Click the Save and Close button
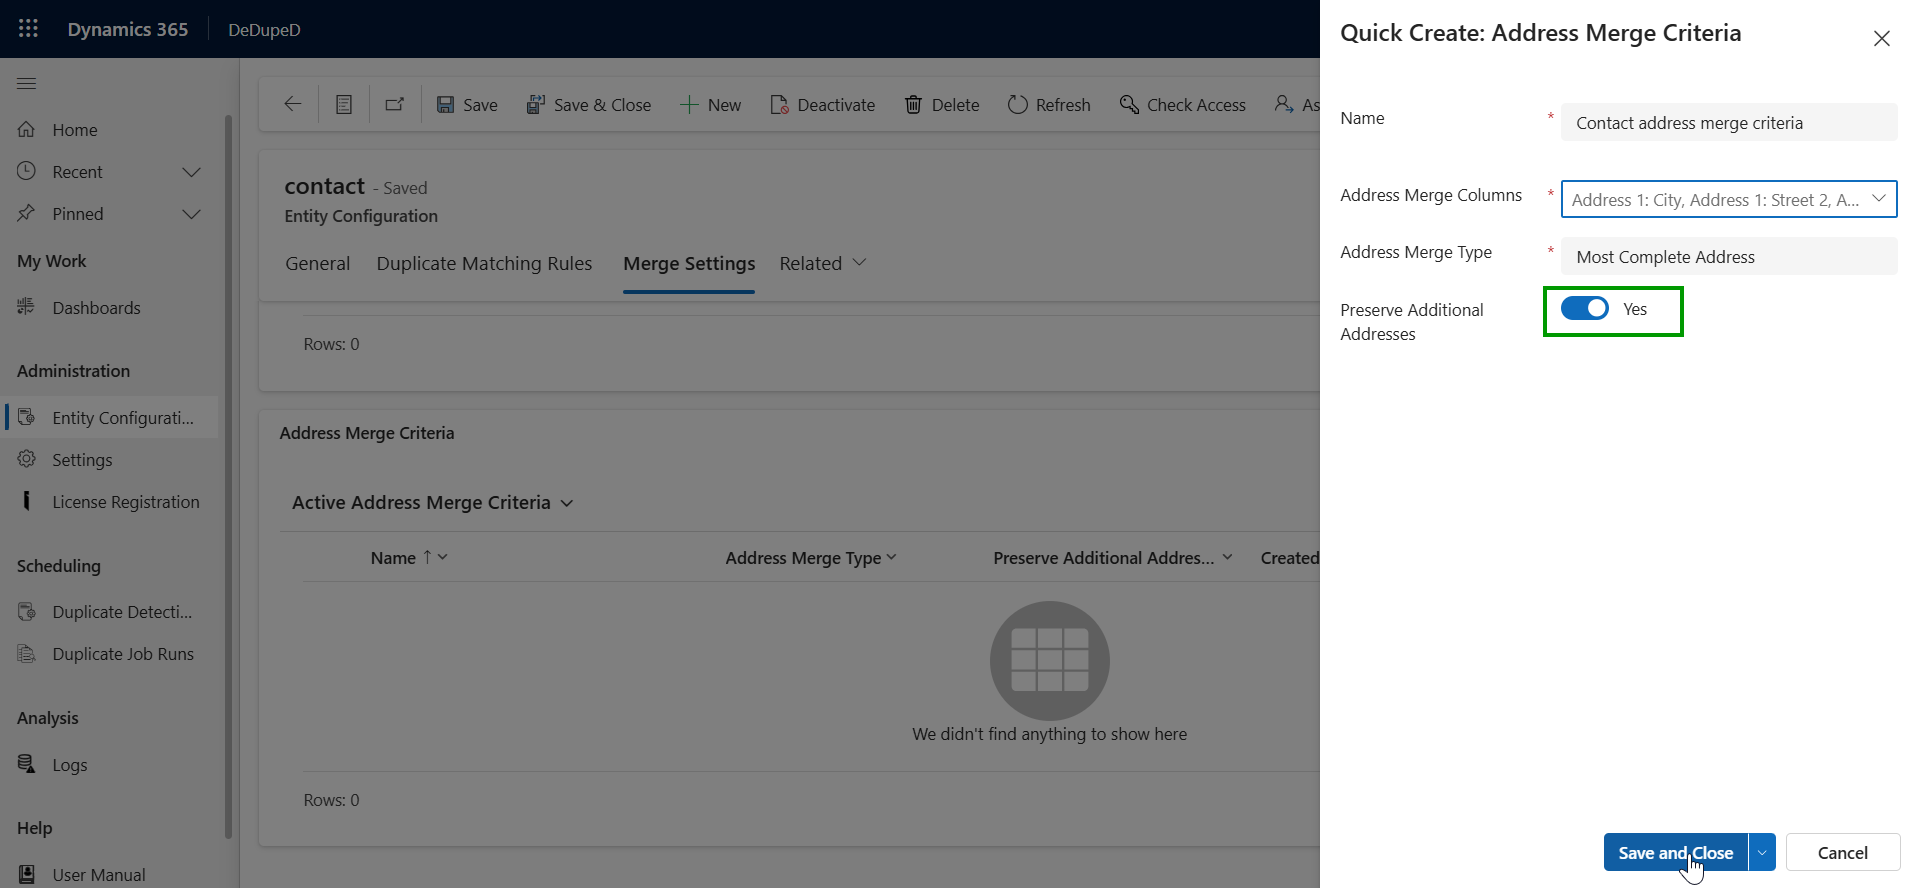Viewport: 1920px width, 888px height. pos(1675,853)
